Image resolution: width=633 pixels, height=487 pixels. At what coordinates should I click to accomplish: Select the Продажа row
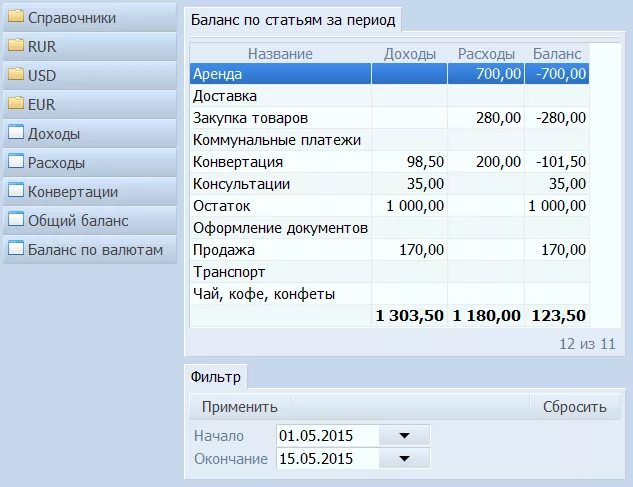coord(389,250)
